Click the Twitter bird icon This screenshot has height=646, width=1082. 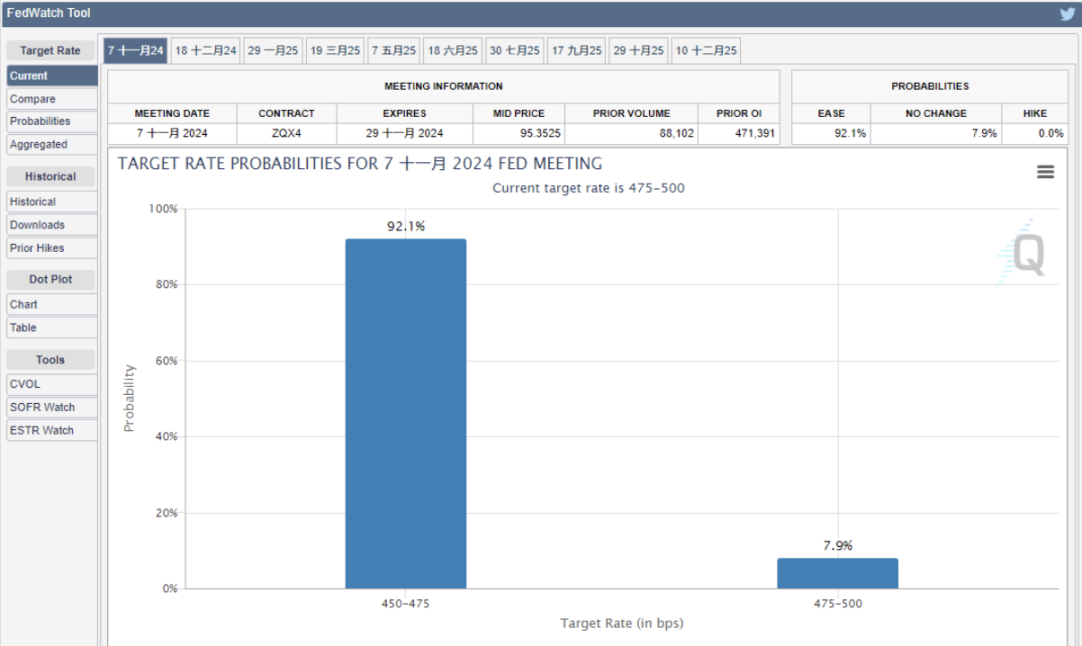point(1068,14)
